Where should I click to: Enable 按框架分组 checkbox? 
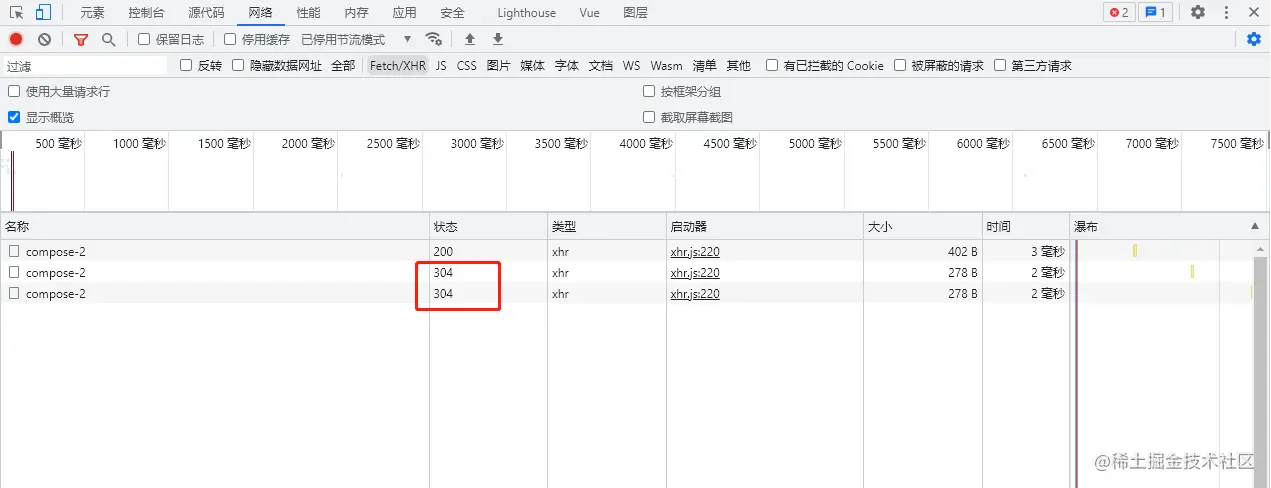[x=649, y=91]
